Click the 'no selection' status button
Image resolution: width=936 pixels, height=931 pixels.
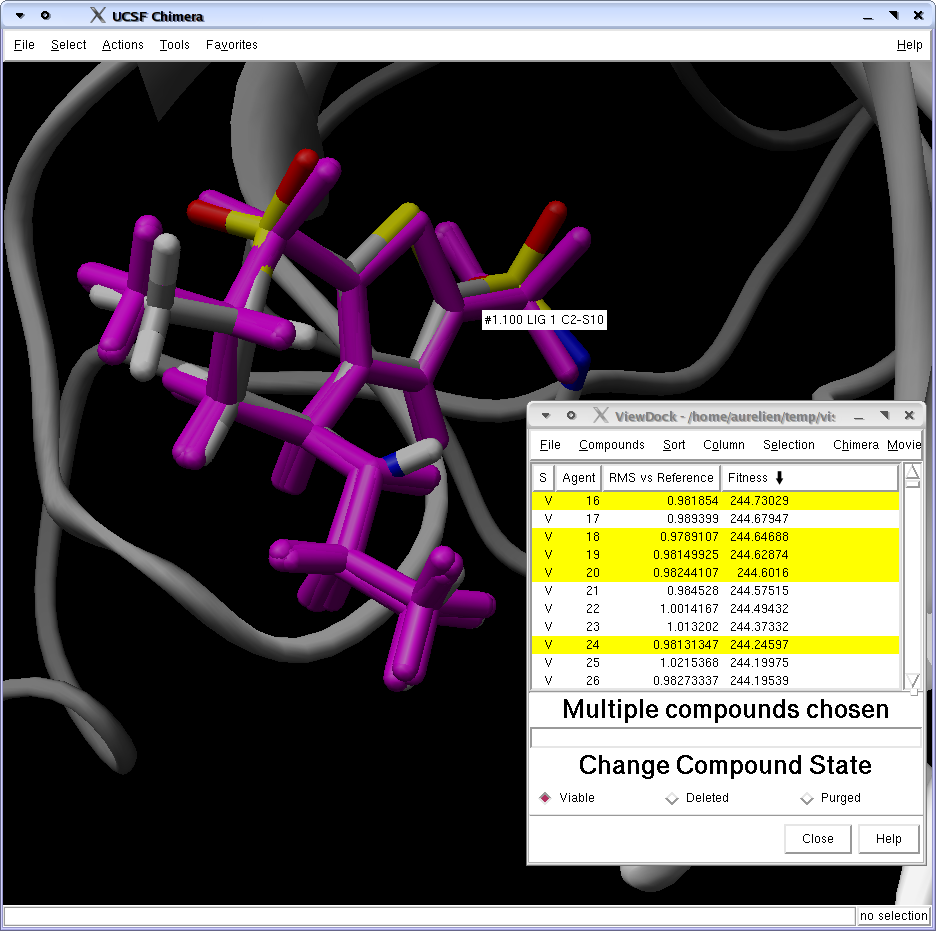894,915
